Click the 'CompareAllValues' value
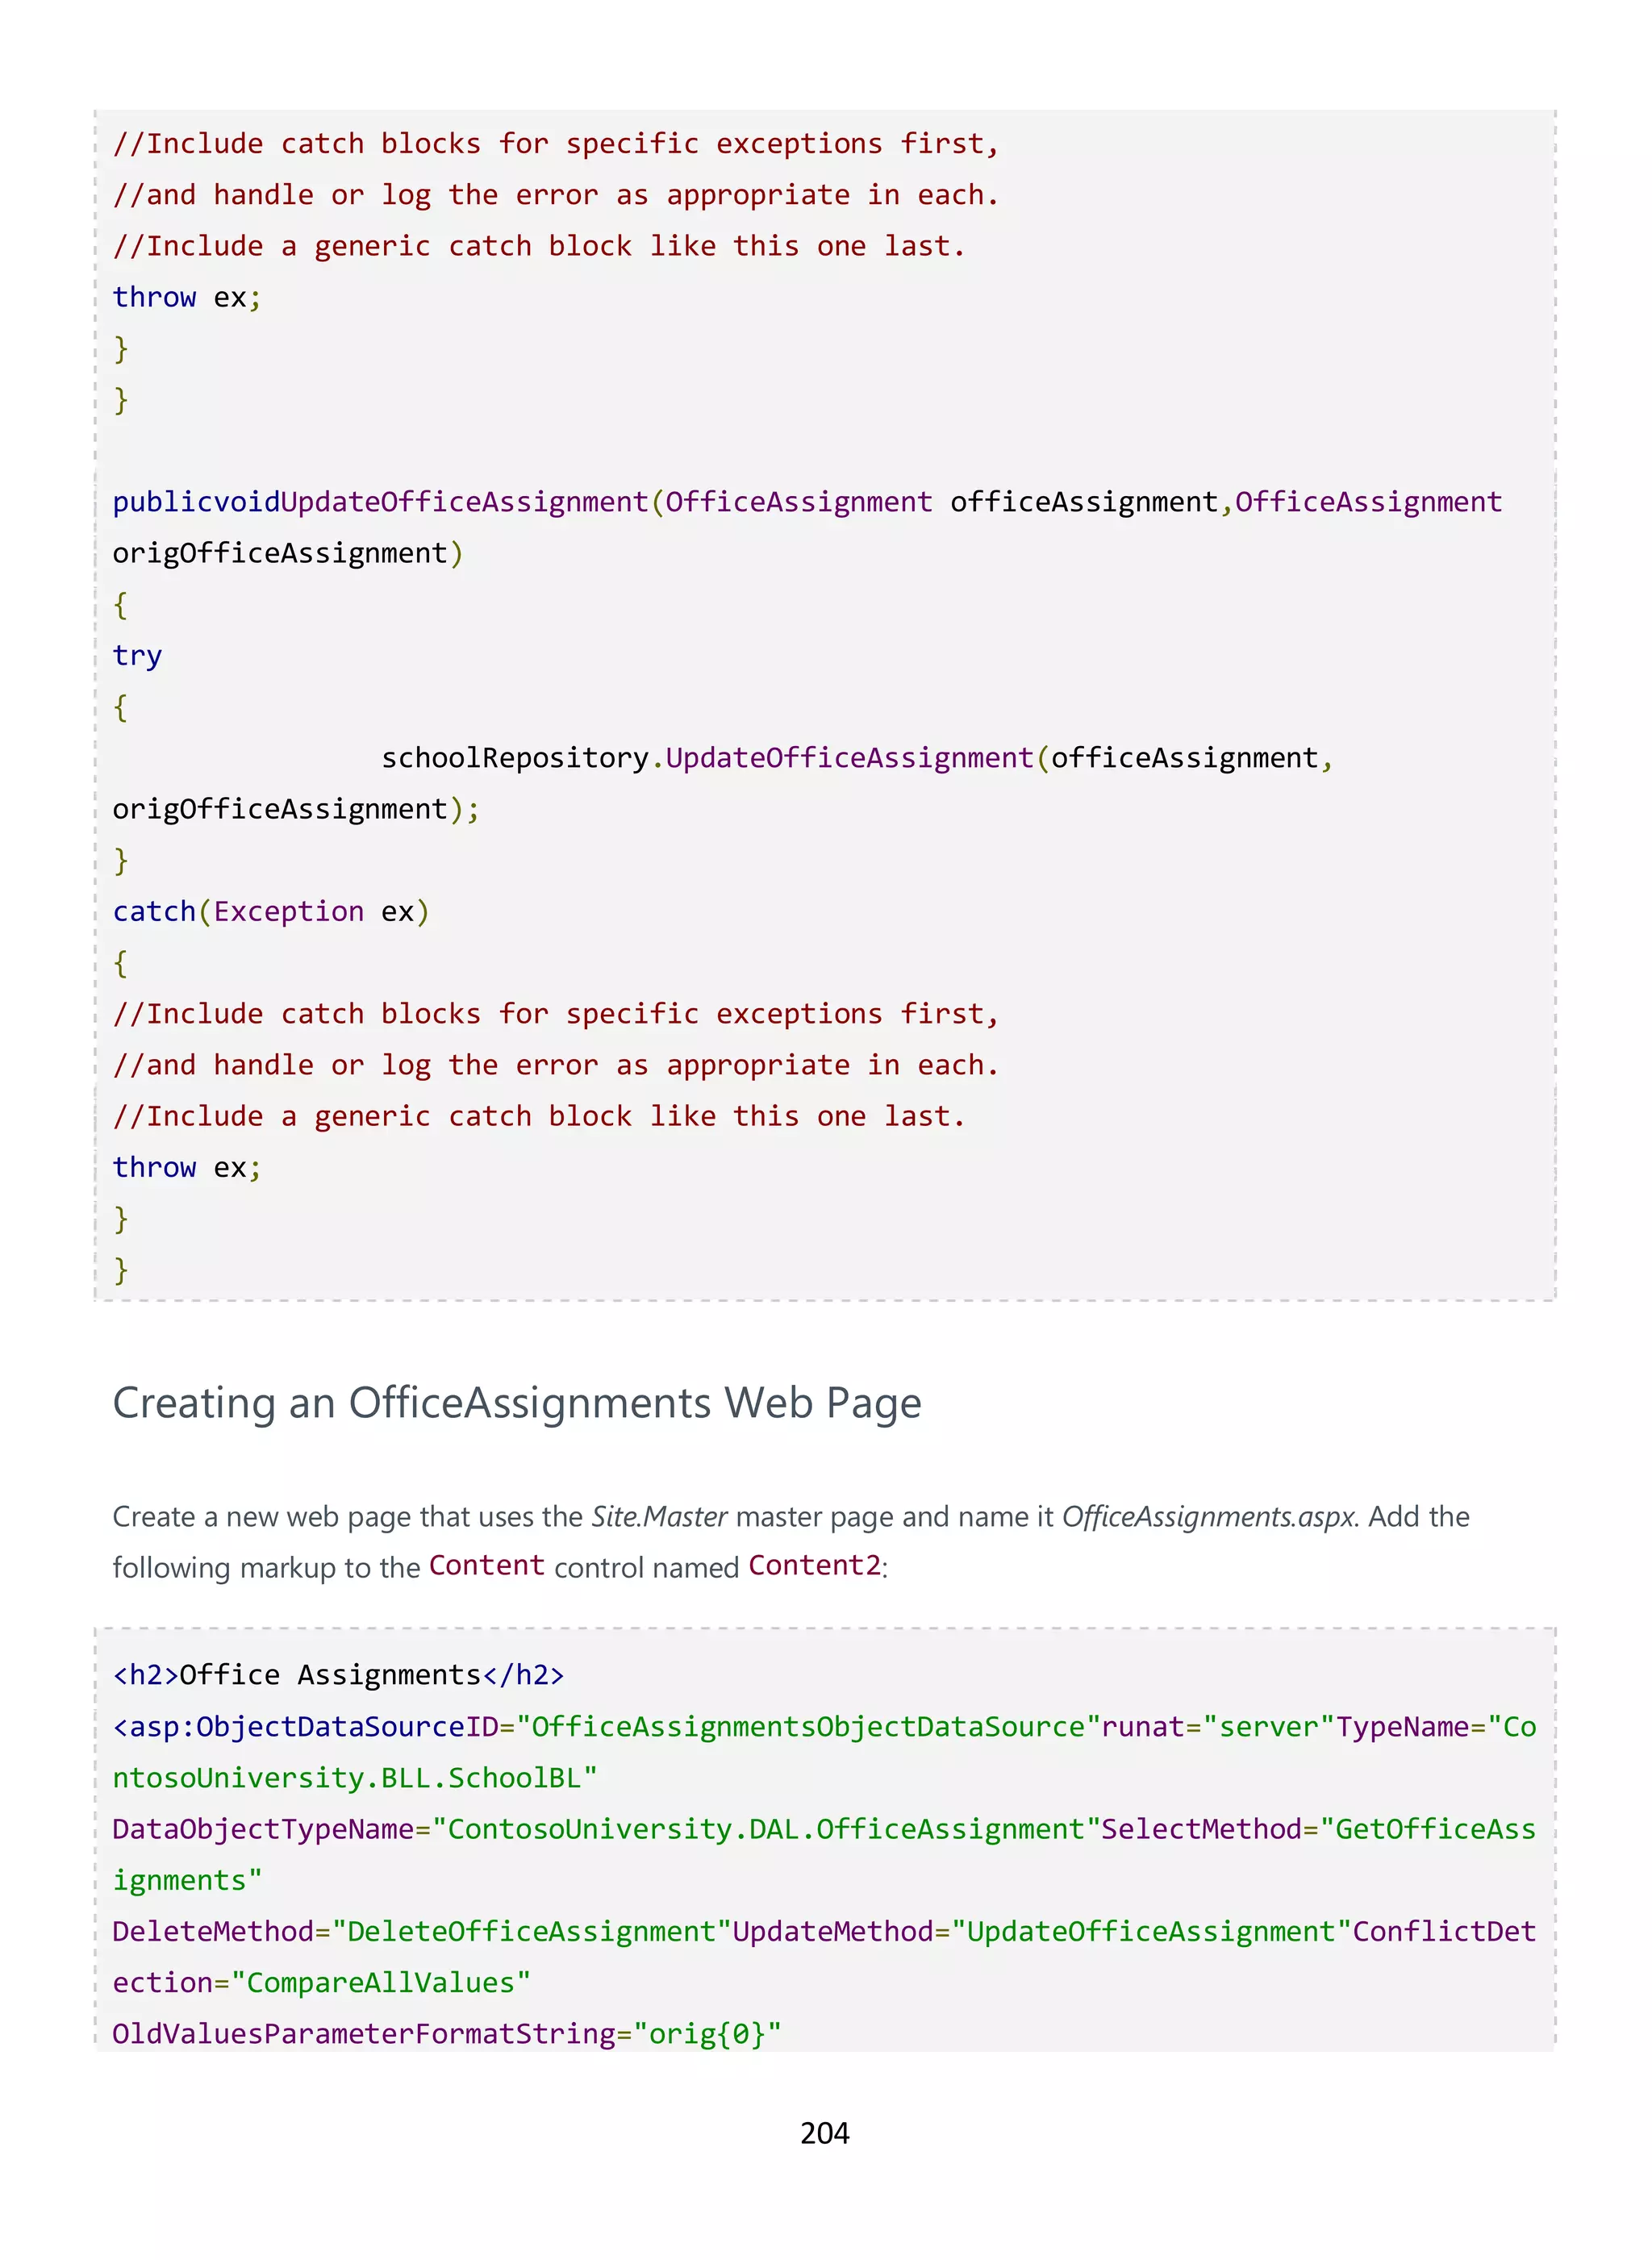Image resolution: width=1652 pixels, height=2260 pixels. pos(380,1983)
